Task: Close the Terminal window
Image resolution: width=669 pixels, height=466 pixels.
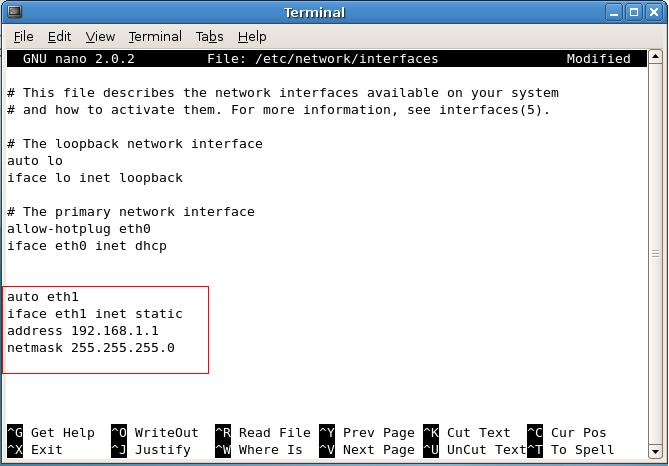Action: pyautogui.click(x=654, y=12)
